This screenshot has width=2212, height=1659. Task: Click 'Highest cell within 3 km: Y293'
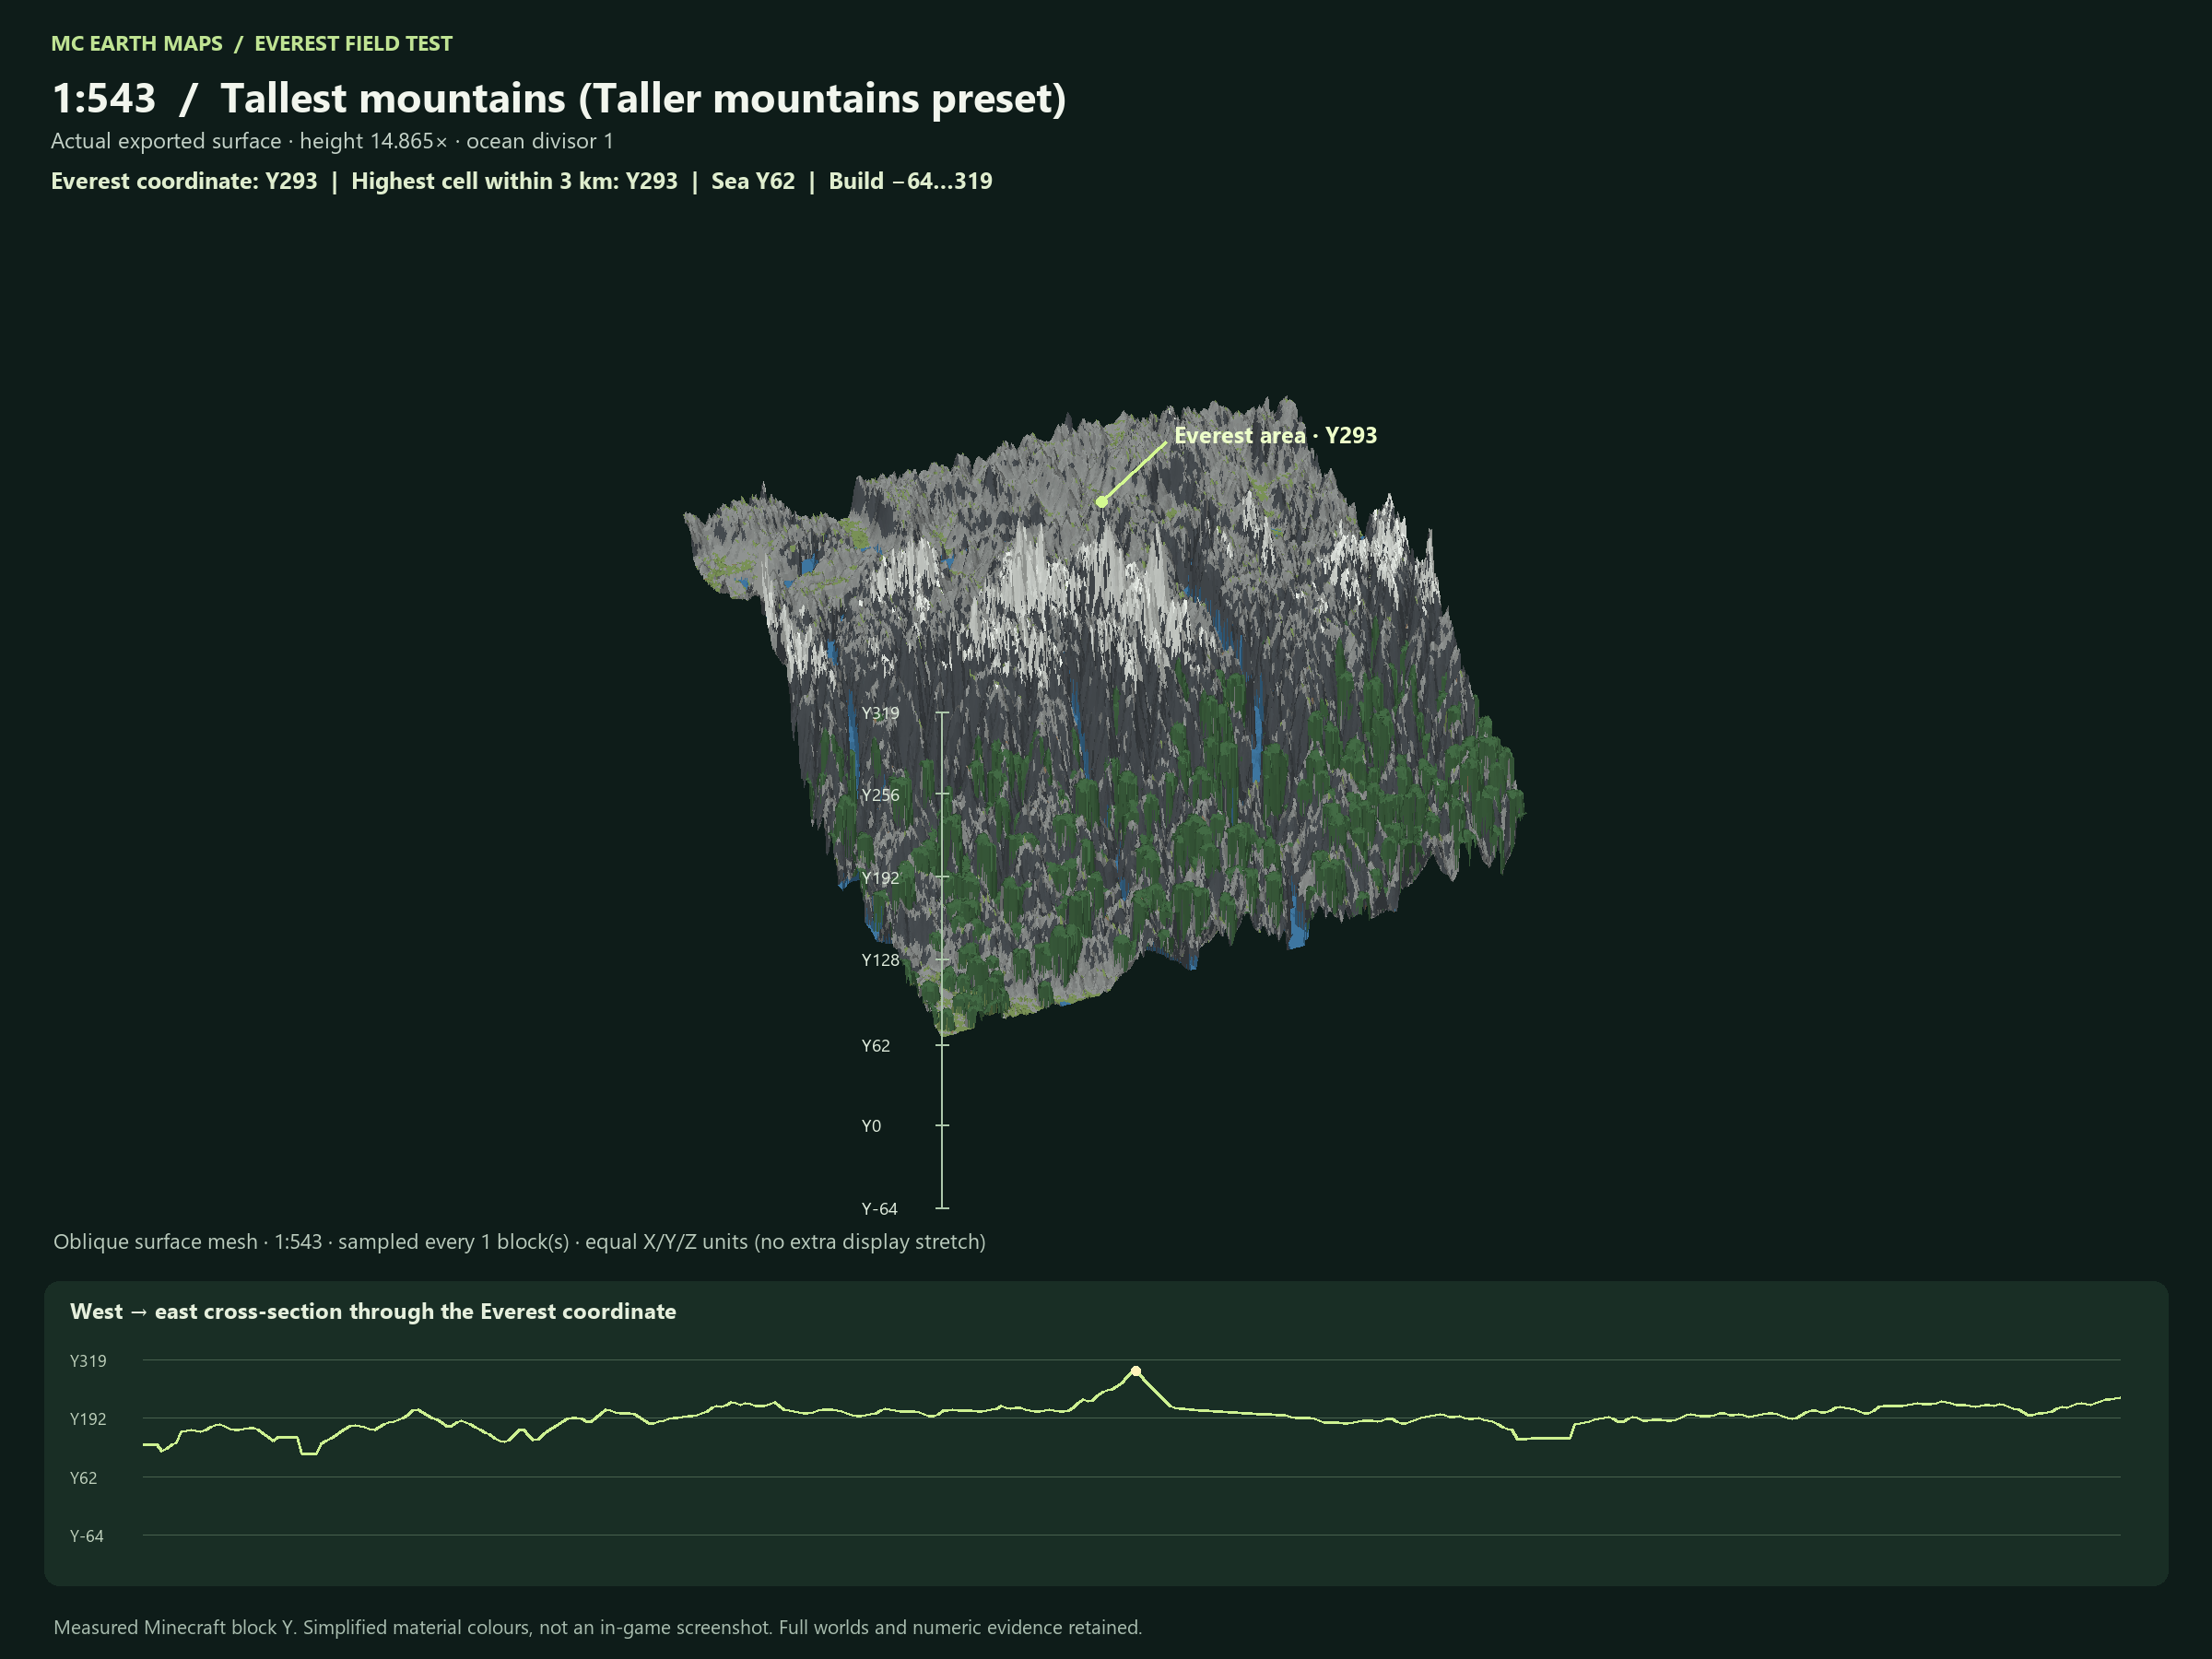click(x=514, y=181)
